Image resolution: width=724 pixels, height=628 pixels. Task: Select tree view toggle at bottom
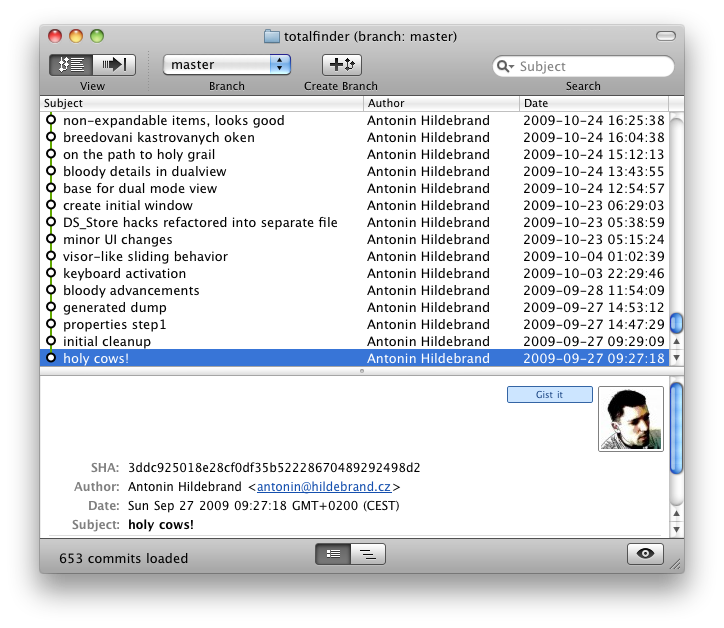point(368,553)
